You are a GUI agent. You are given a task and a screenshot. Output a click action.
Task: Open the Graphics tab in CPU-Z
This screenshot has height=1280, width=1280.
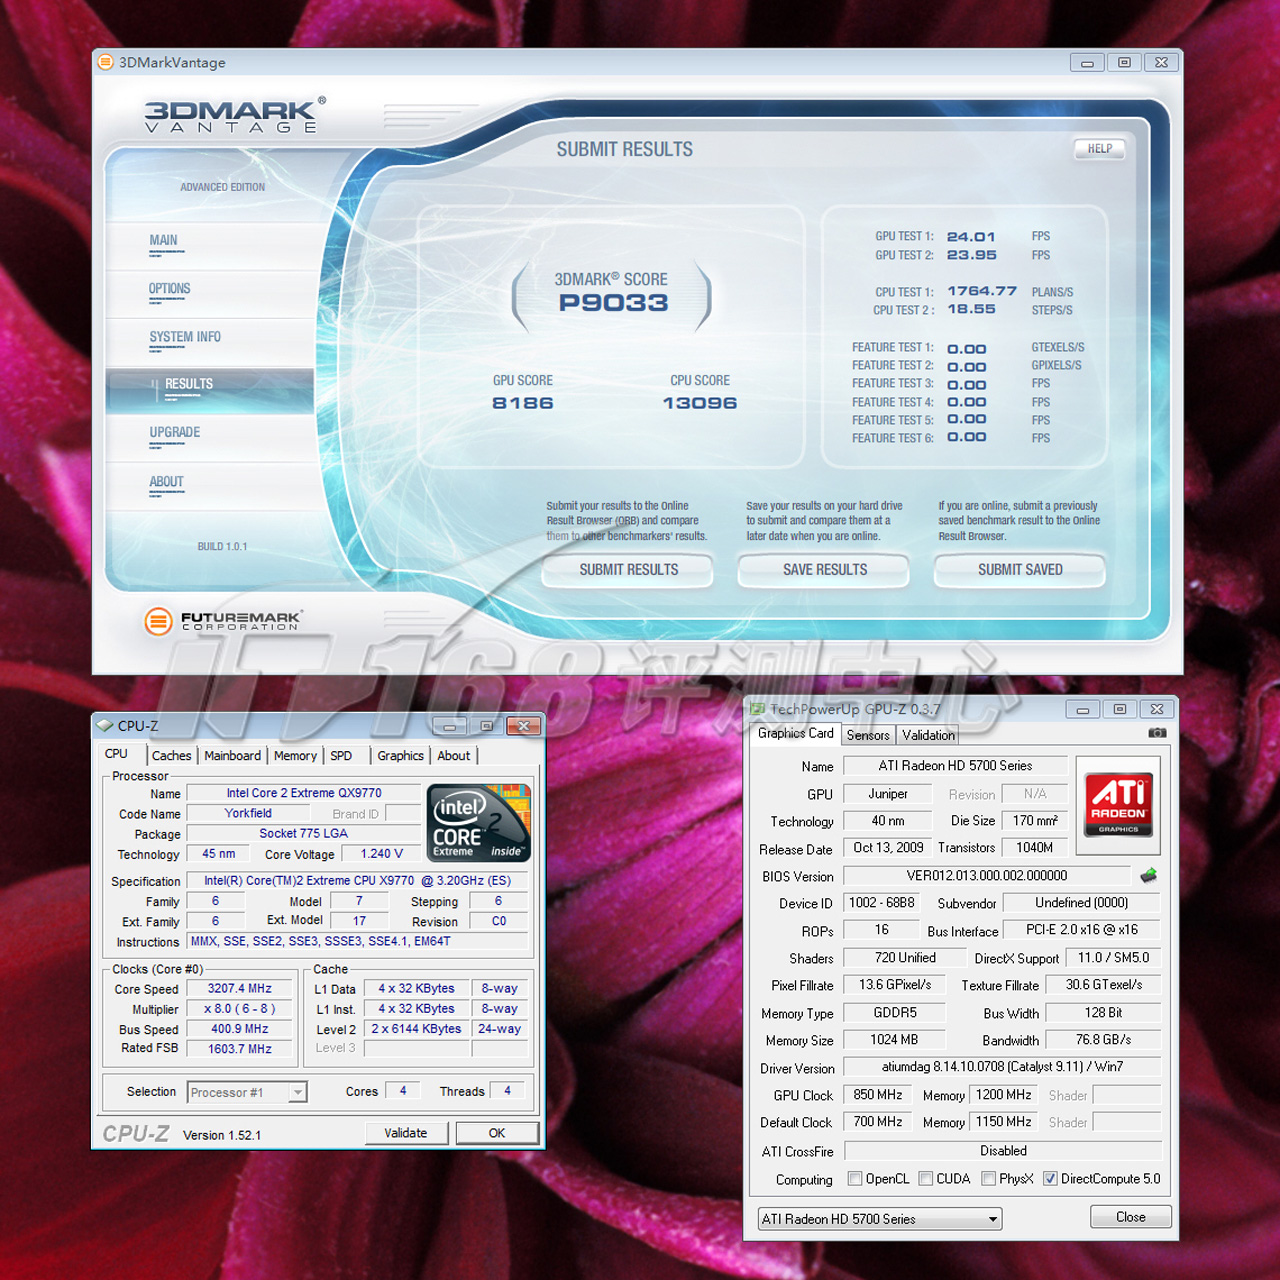(401, 756)
